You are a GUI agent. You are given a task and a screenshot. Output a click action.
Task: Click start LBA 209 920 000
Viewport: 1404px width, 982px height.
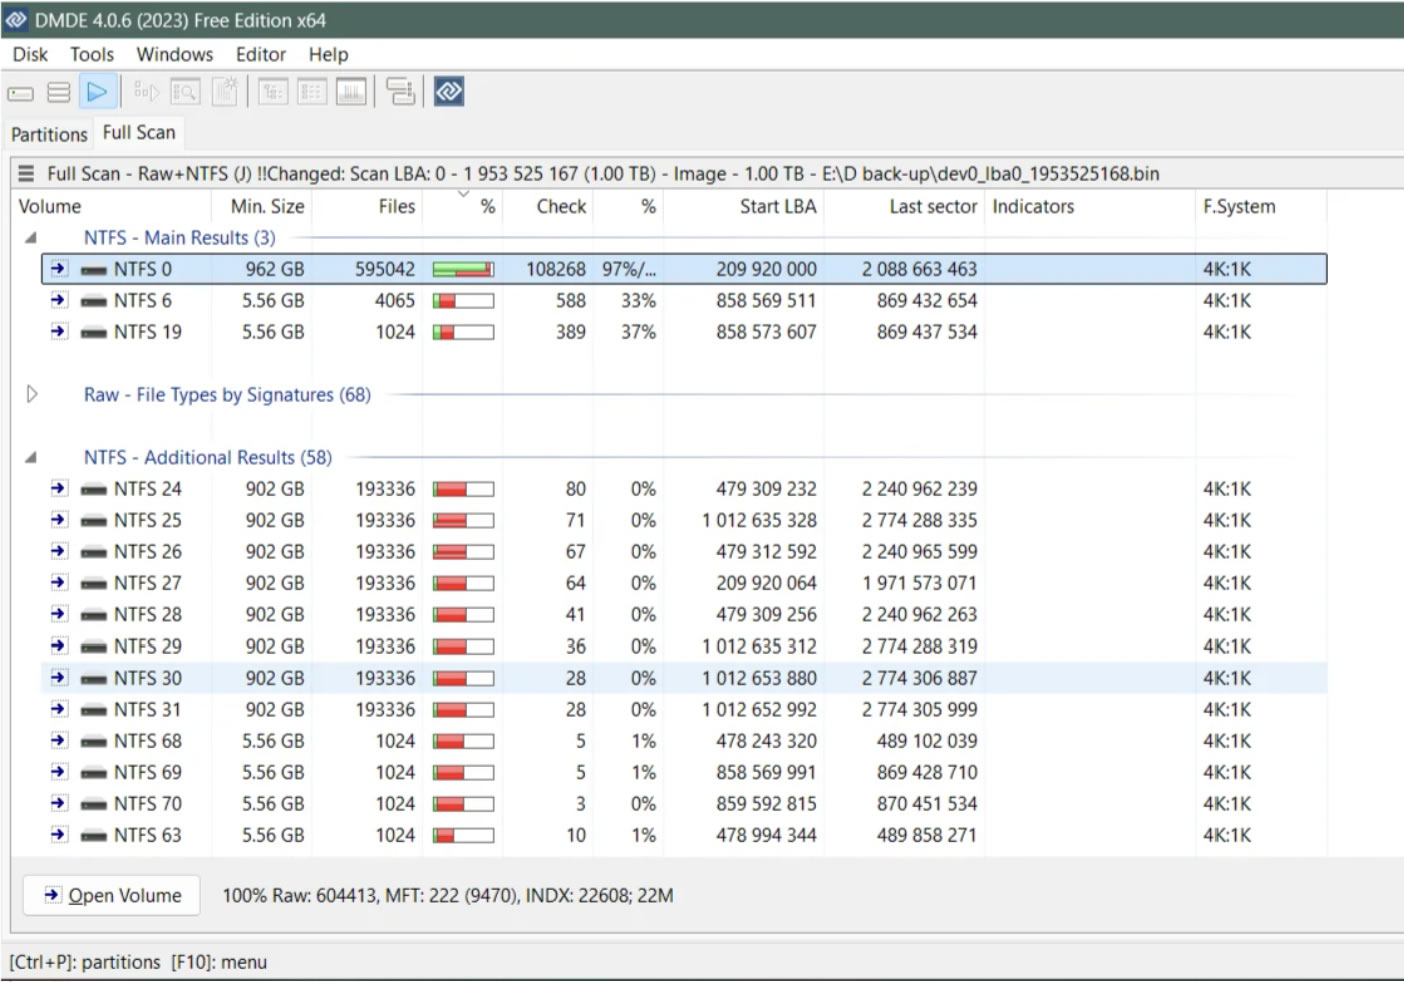coord(766,269)
